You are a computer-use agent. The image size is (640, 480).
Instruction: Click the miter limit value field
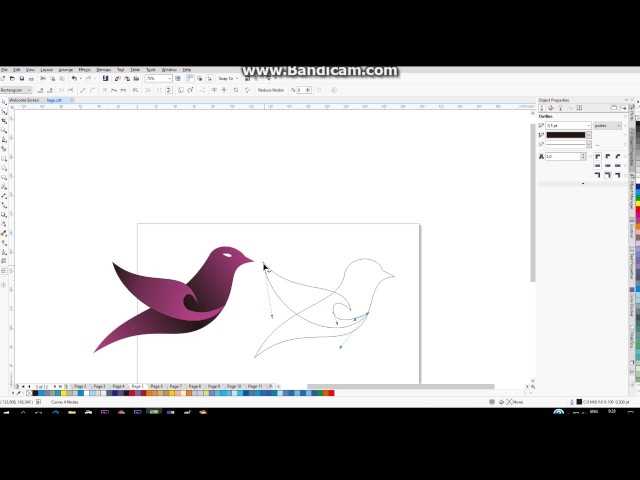click(x=563, y=156)
